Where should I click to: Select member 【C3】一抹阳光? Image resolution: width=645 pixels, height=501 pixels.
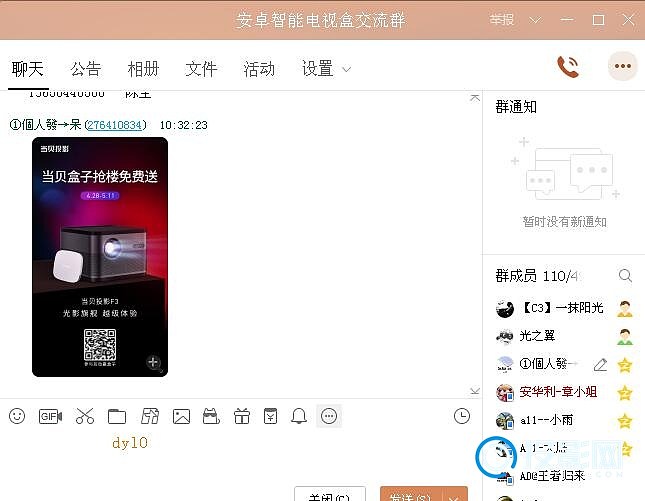pyautogui.click(x=564, y=308)
